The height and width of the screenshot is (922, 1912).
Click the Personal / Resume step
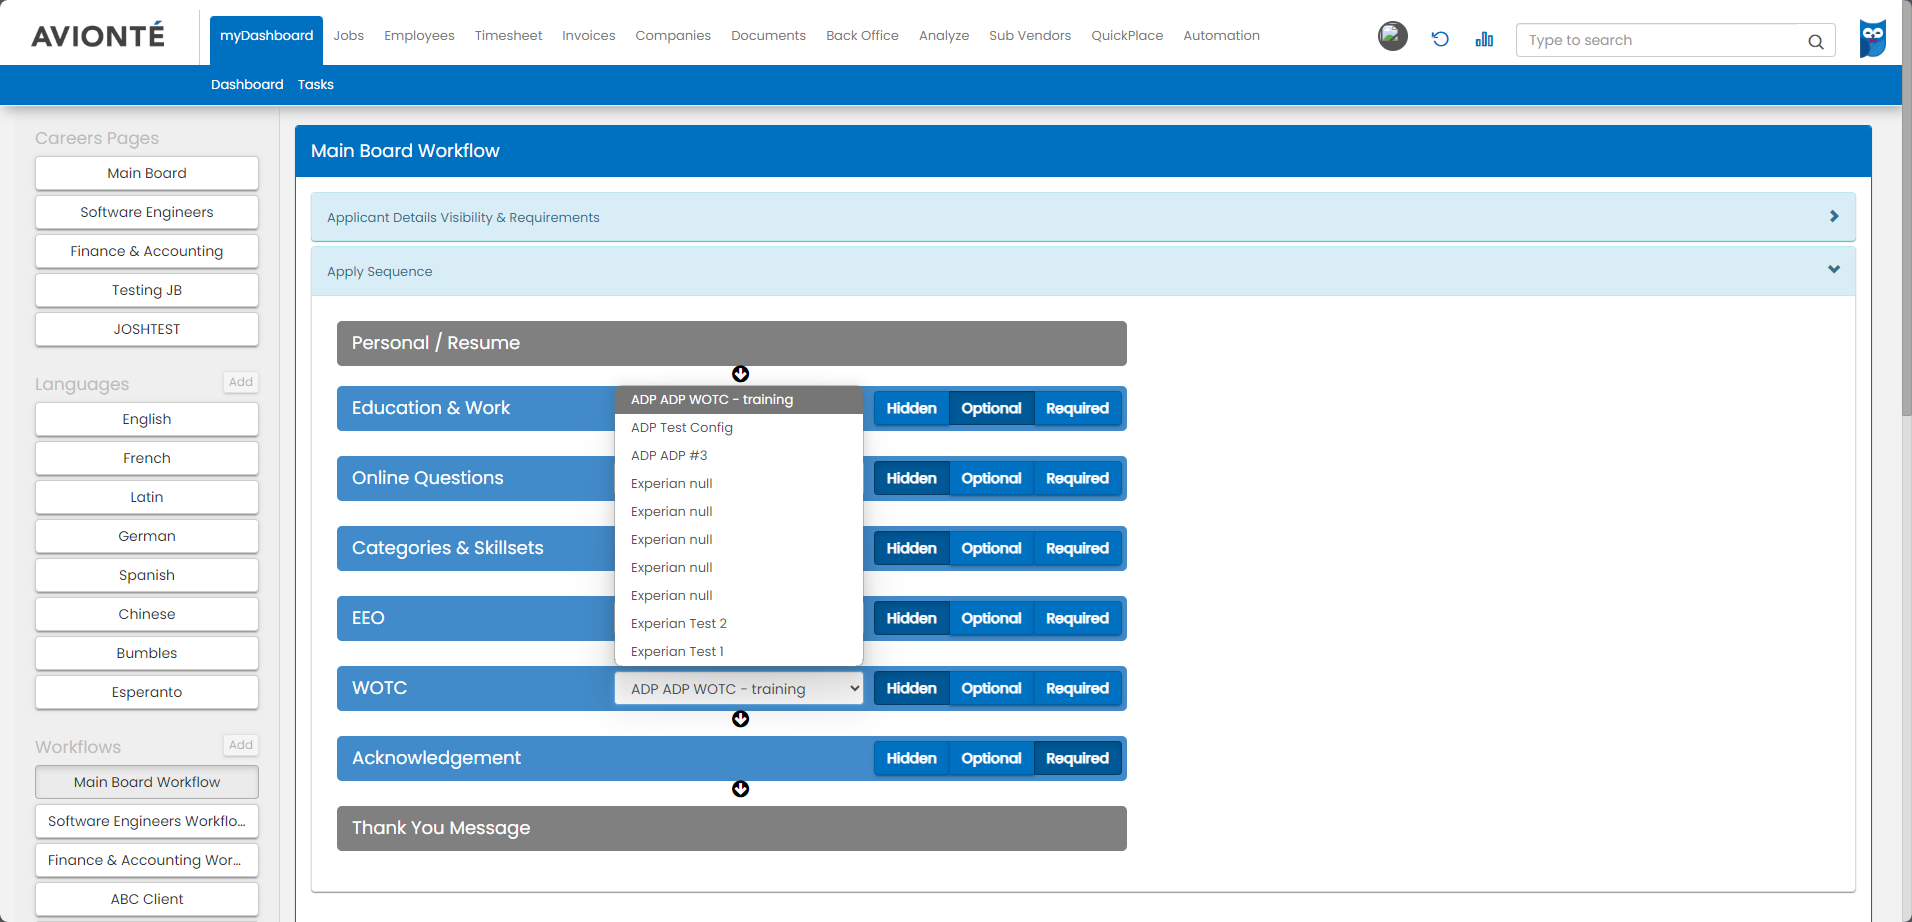pyautogui.click(x=732, y=343)
